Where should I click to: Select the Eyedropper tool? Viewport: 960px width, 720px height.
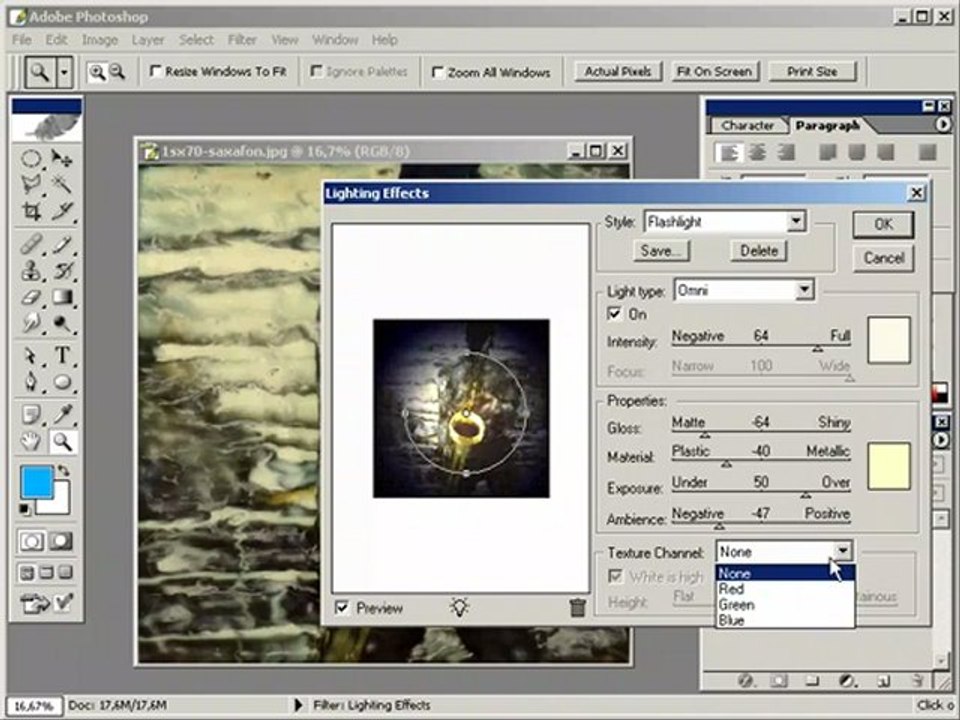(62, 414)
